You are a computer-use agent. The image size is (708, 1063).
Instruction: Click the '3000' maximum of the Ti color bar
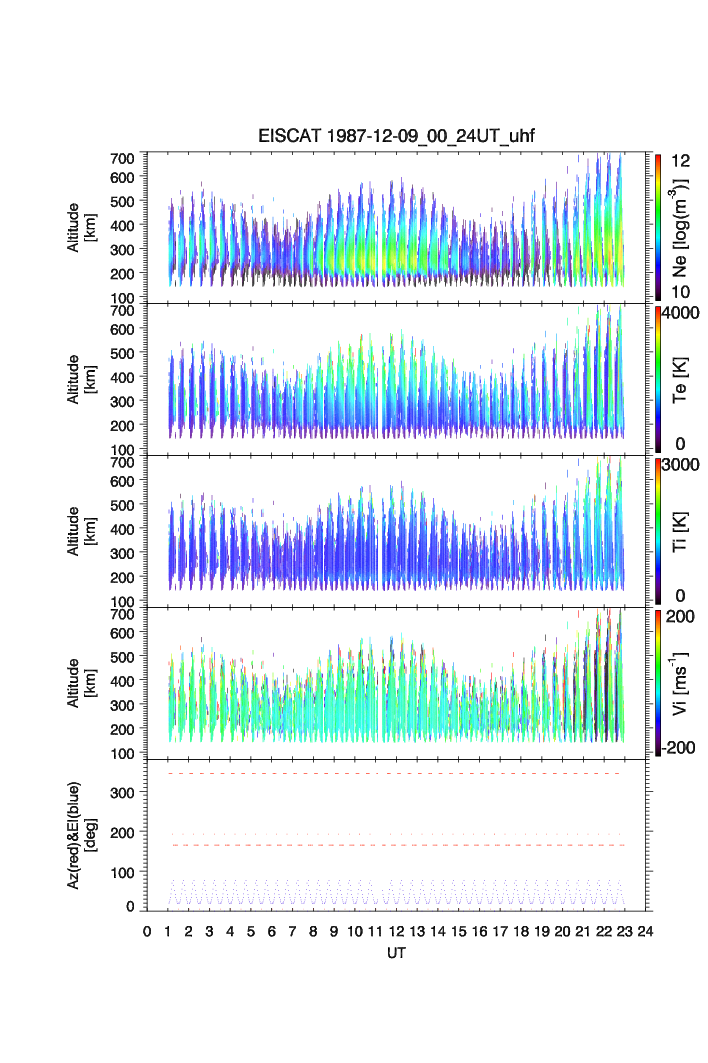pos(681,465)
